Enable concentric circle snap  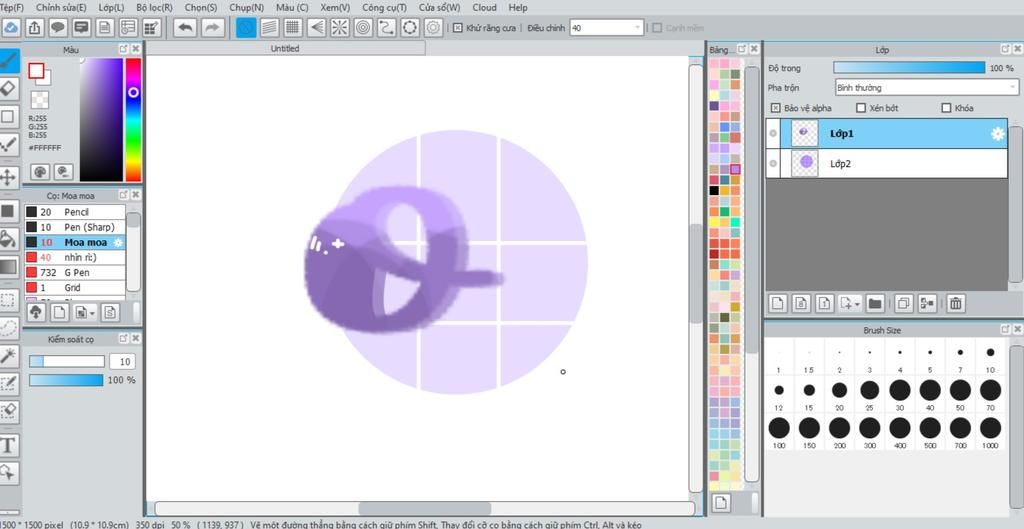tap(363, 27)
